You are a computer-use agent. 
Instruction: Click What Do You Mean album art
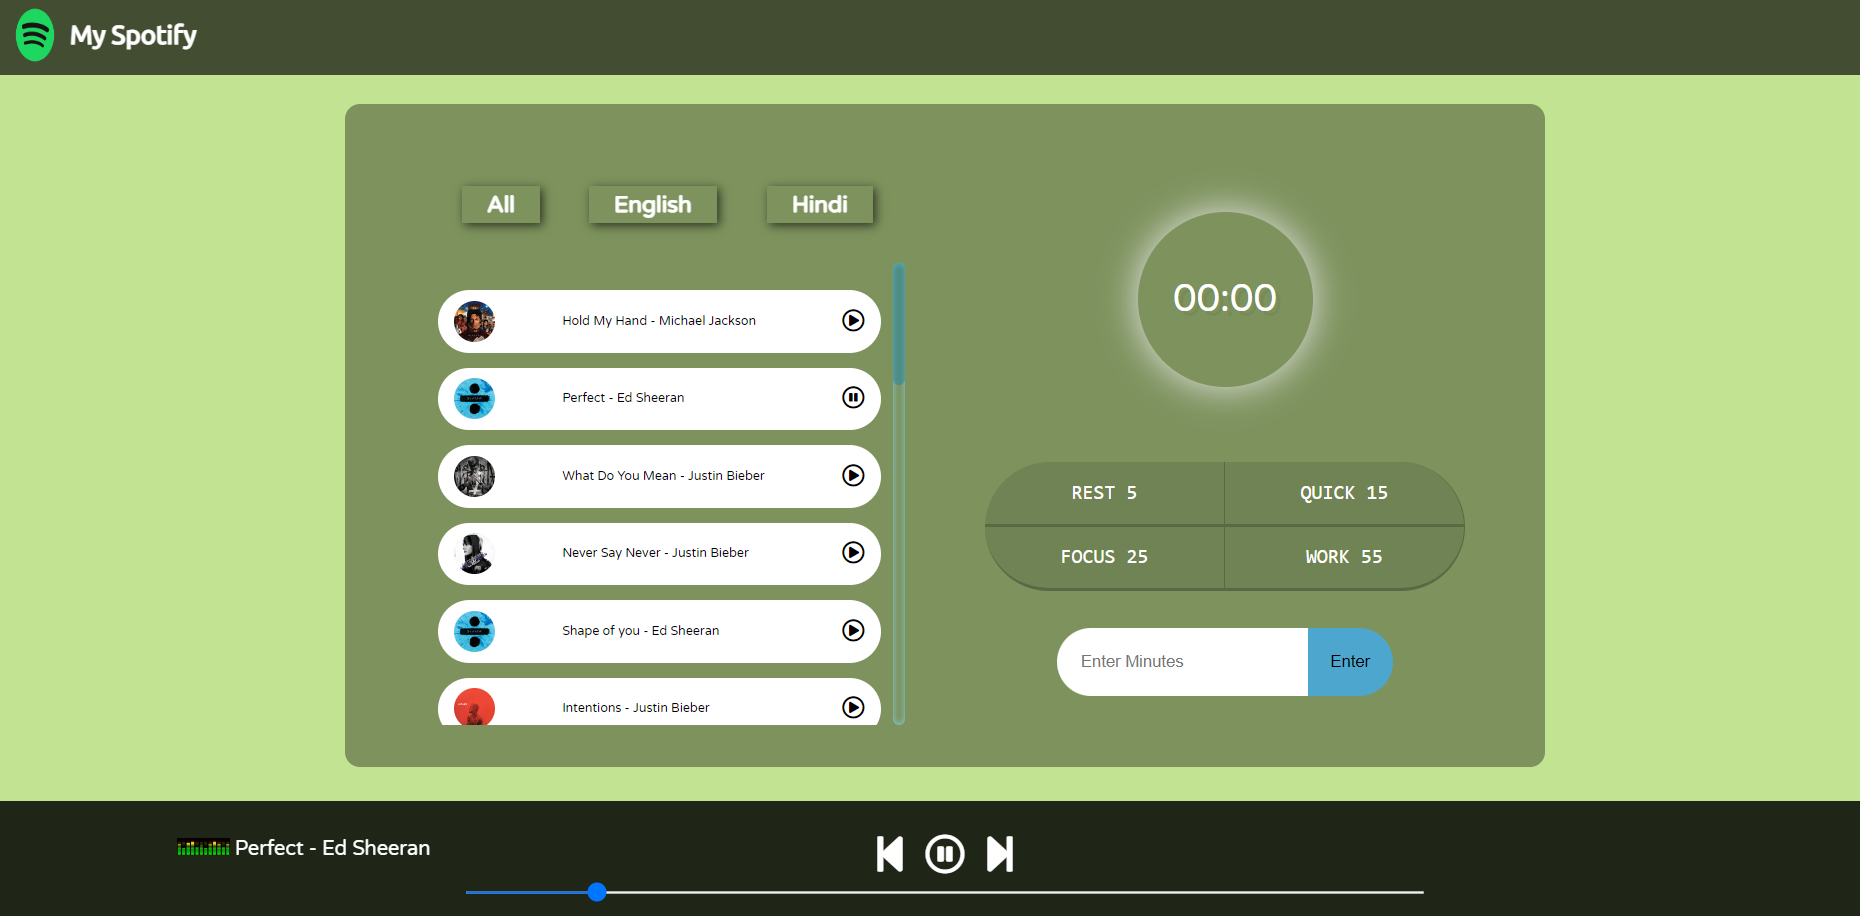point(474,476)
